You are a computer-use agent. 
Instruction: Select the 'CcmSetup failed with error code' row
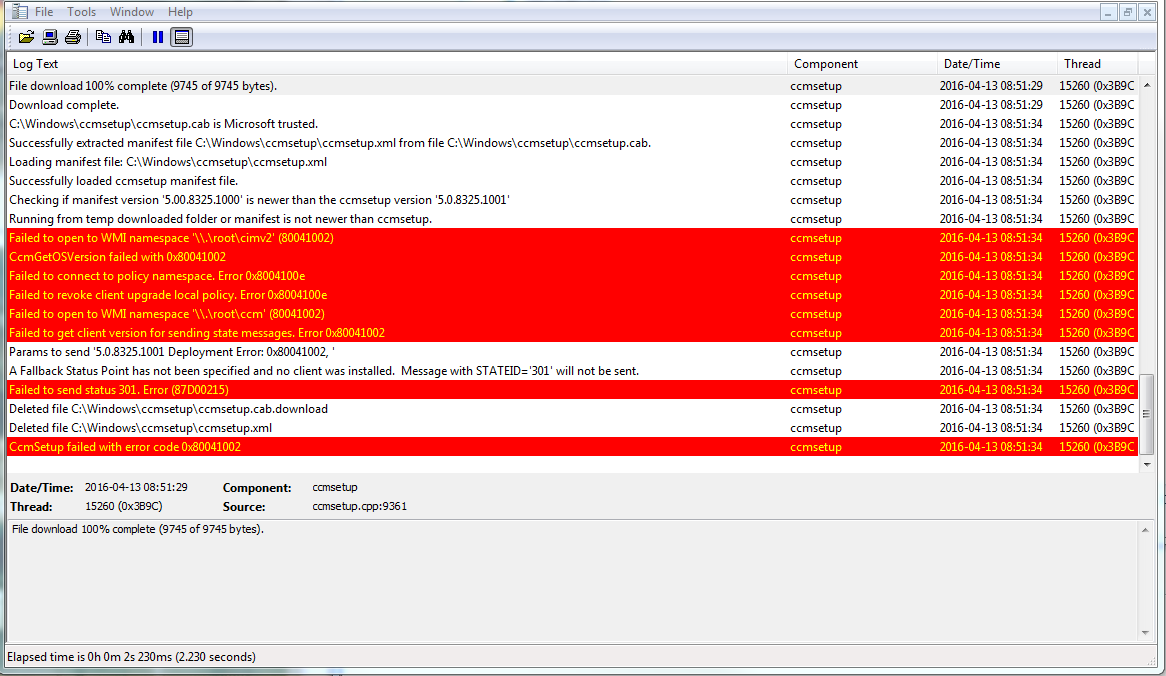point(400,447)
